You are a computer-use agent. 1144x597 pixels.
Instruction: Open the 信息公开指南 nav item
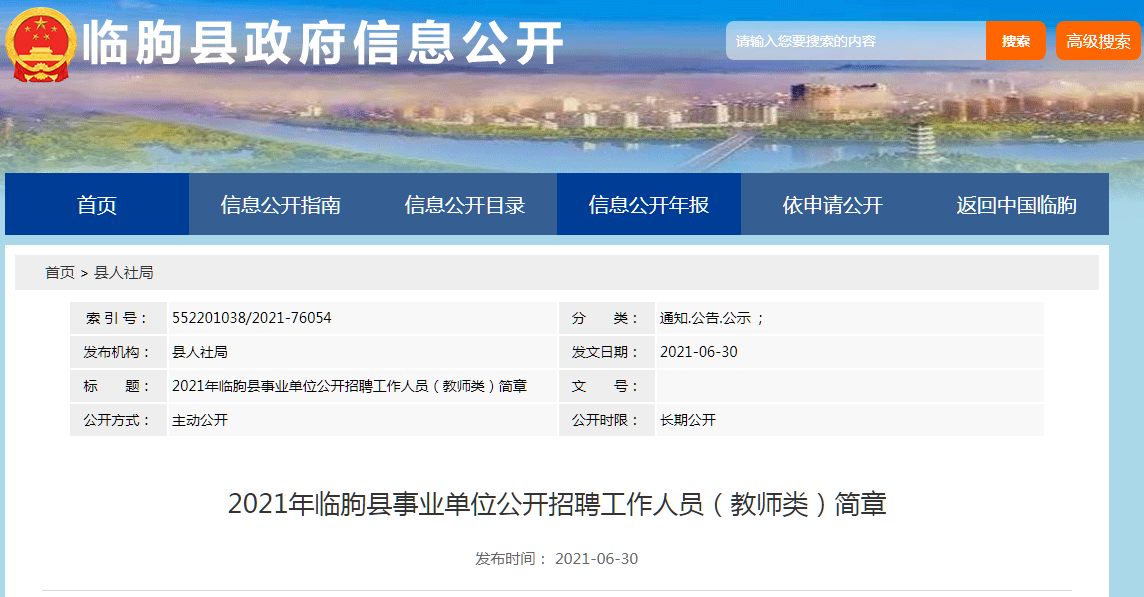(x=281, y=205)
